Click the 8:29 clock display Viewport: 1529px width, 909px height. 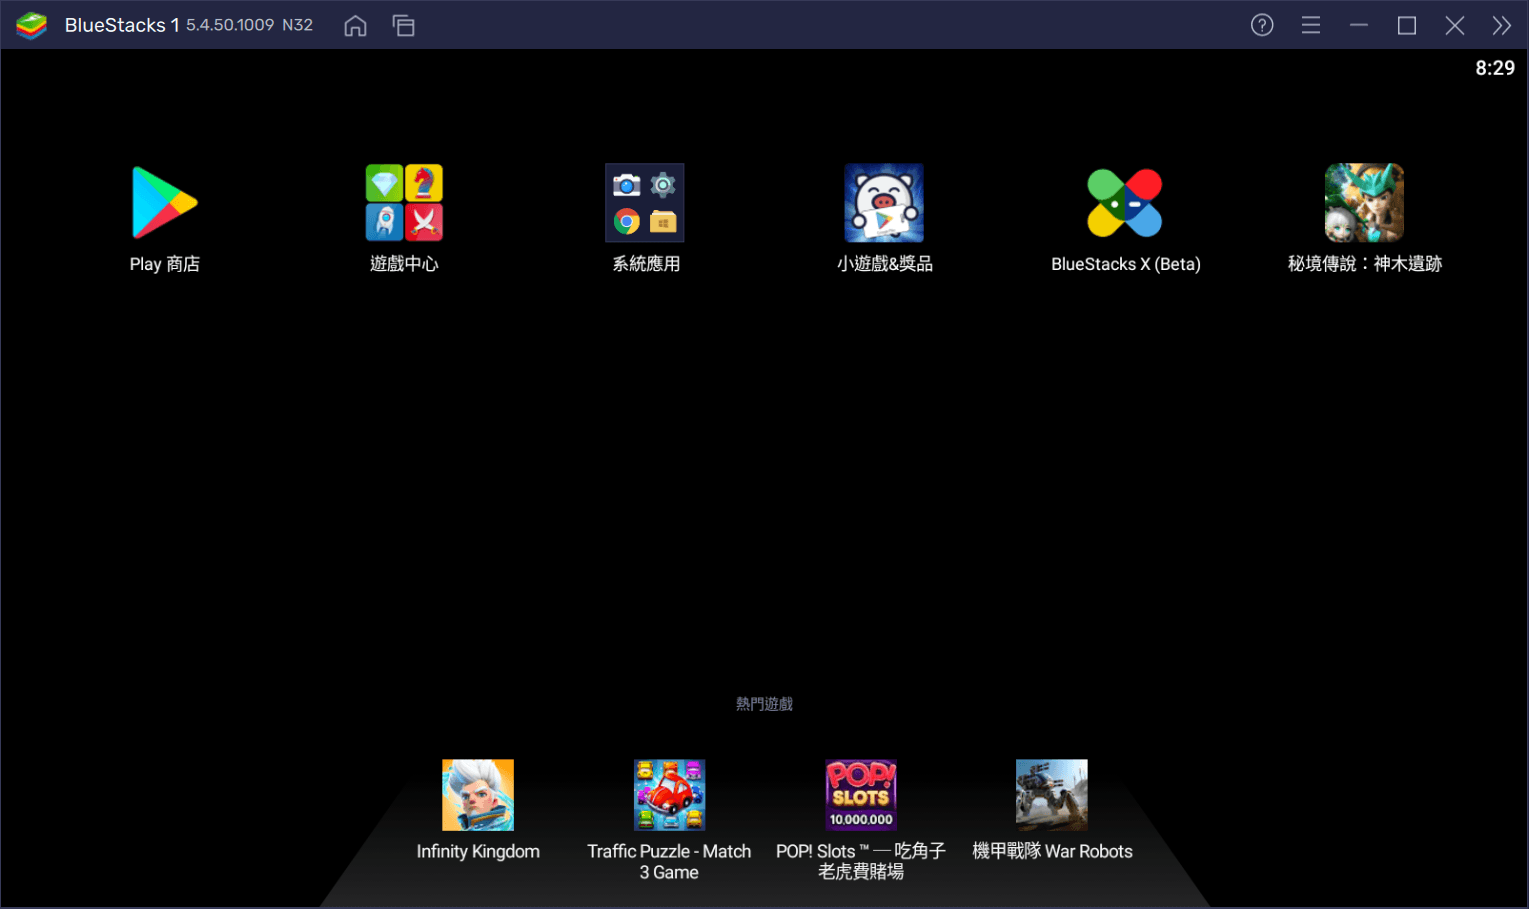click(x=1495, y=68)
